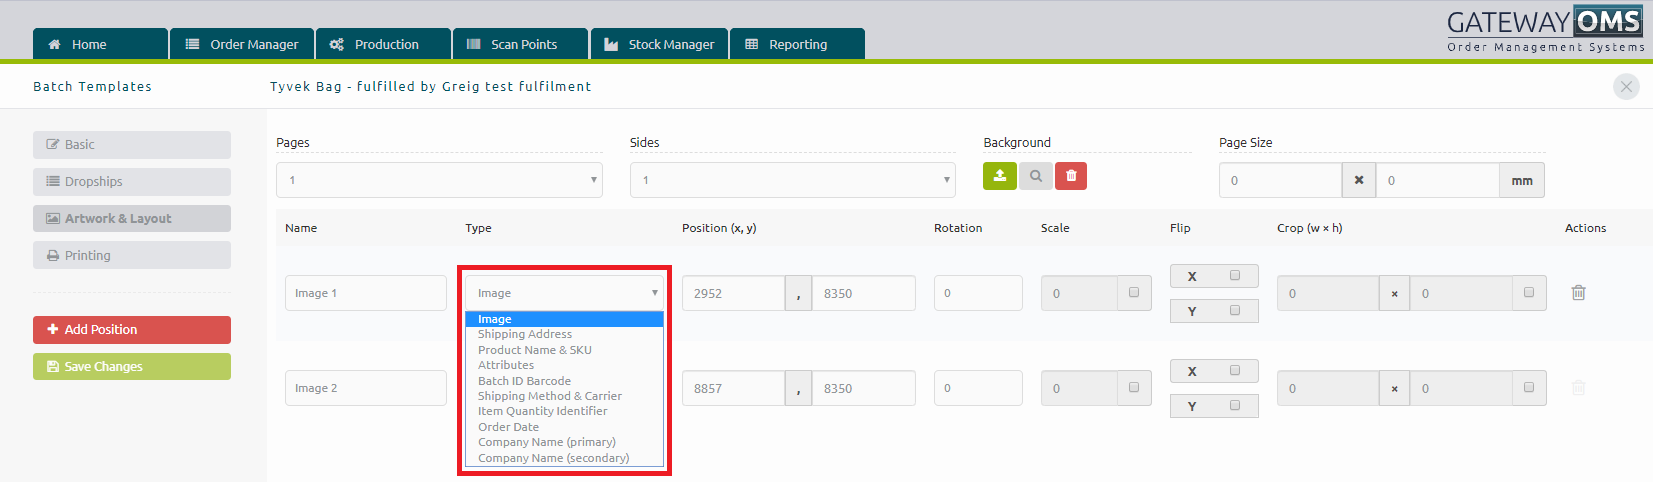Click the green background upload icon
The width and height of the screenshot is (1653, 482).
pos(1000,176)
